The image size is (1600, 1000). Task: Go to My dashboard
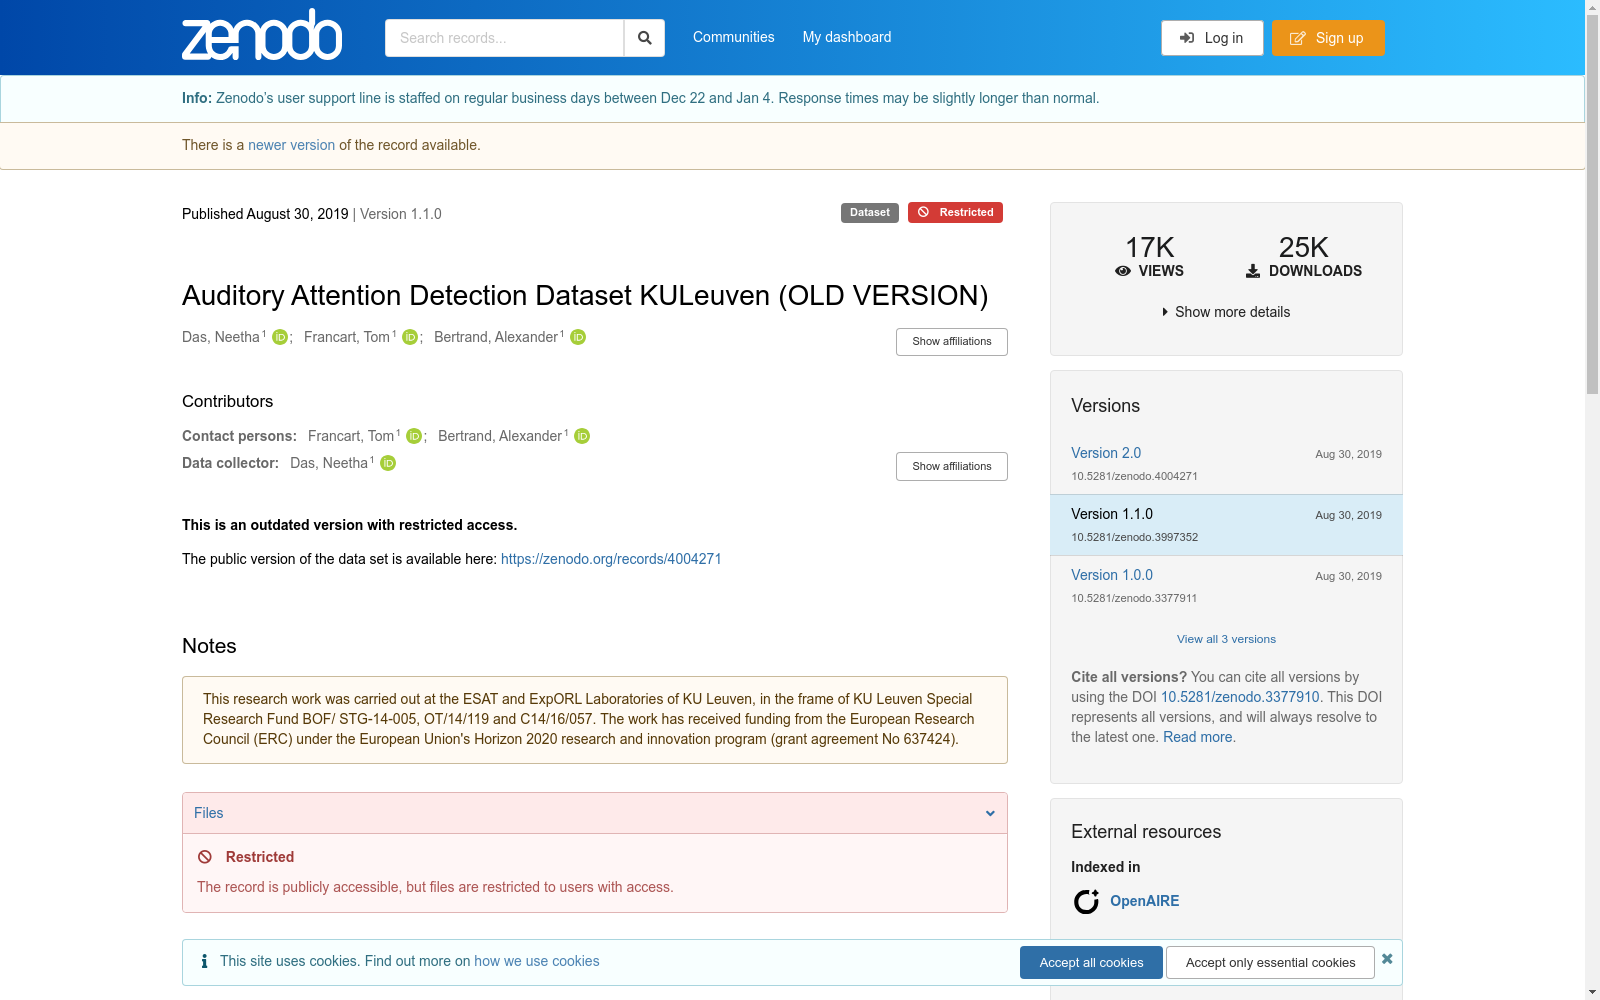tap(847, 37)
